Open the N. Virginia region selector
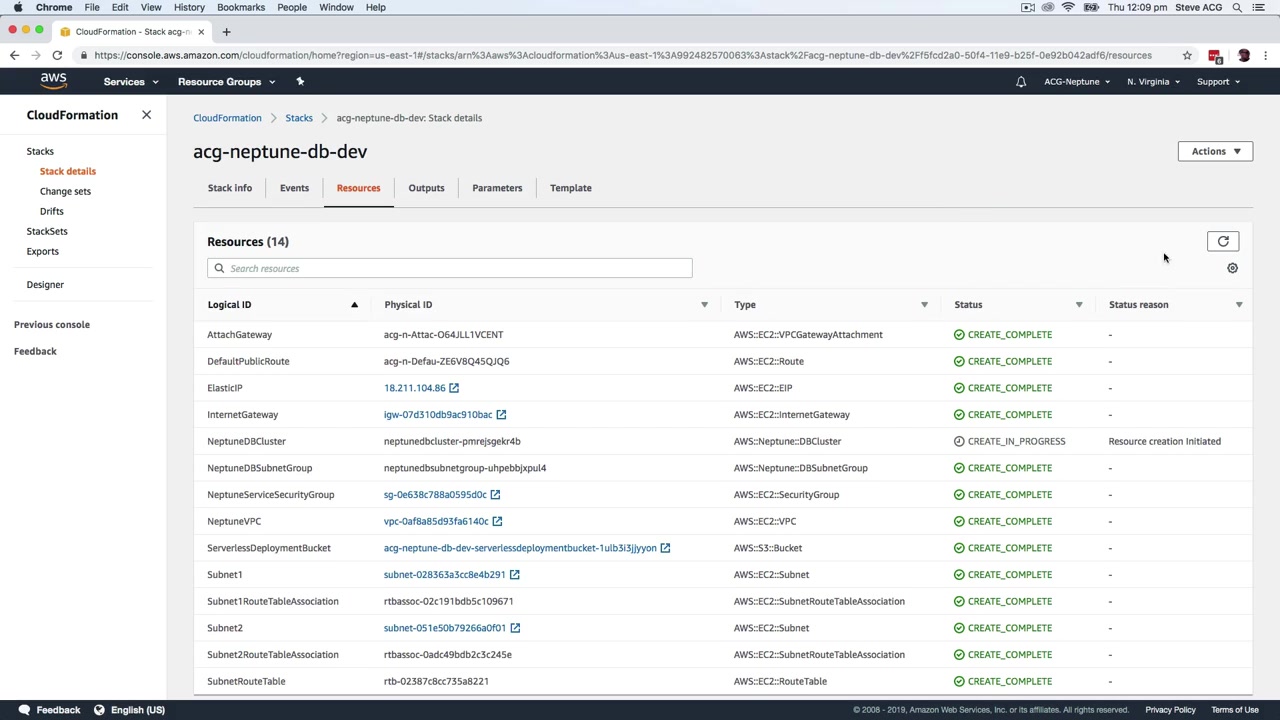The image size is (1280, 720). click(x=1153, y=82)
